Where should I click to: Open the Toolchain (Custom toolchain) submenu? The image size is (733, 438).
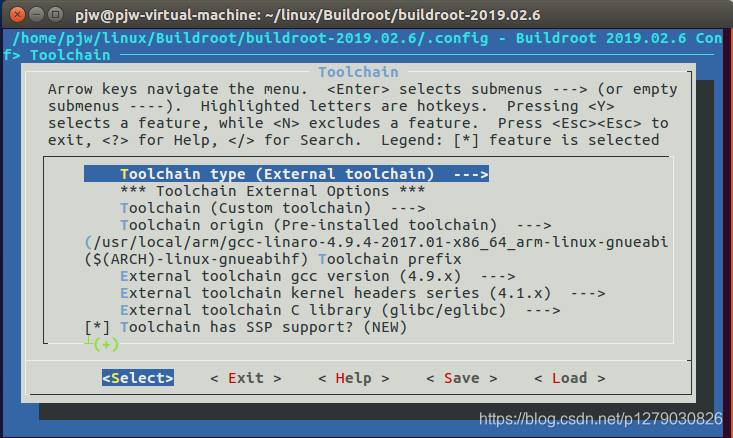273,208
